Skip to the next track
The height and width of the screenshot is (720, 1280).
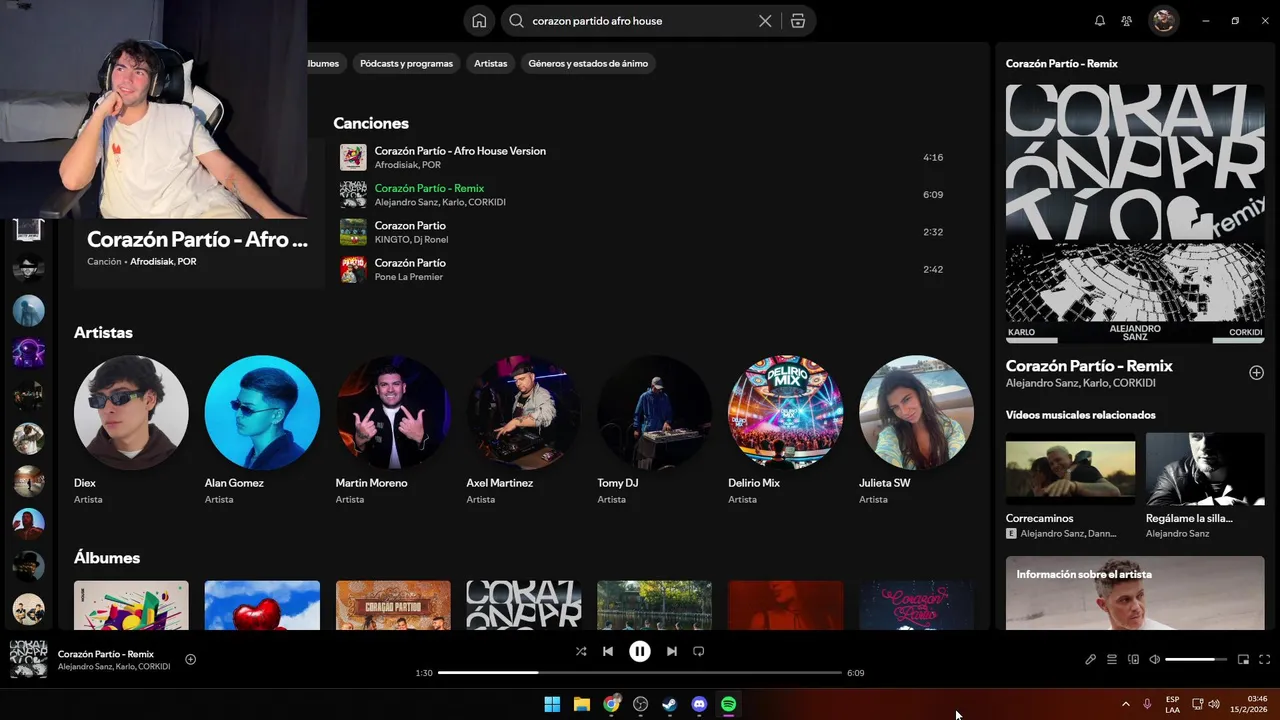point(672,651)
